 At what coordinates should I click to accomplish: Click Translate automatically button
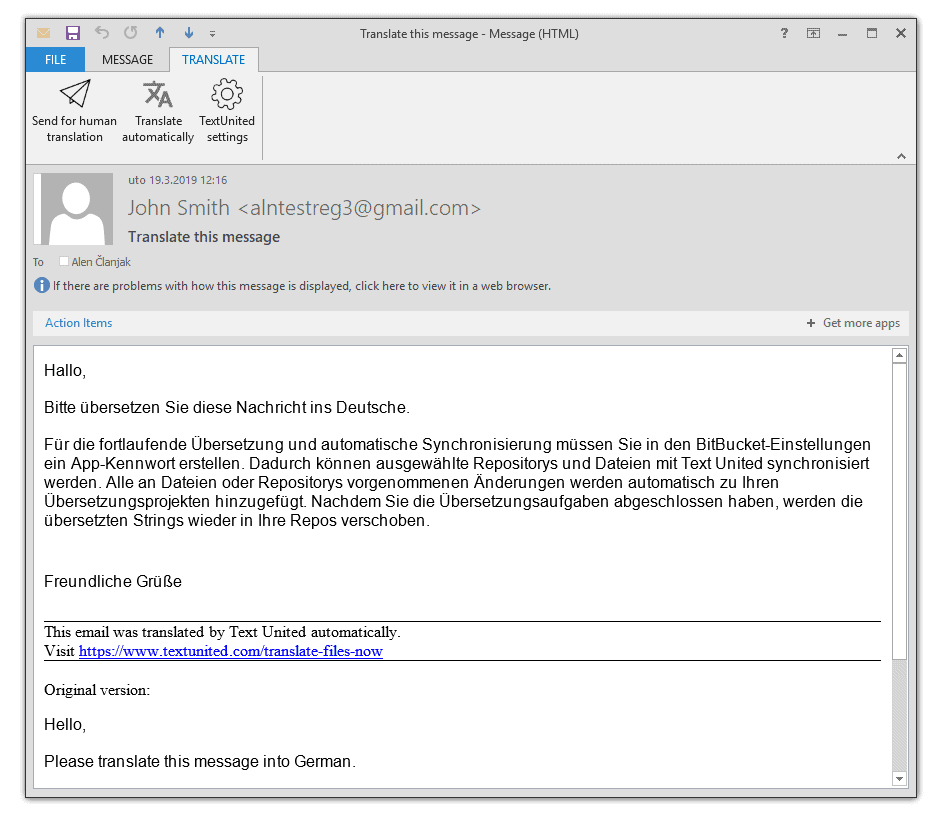(158, 112)
